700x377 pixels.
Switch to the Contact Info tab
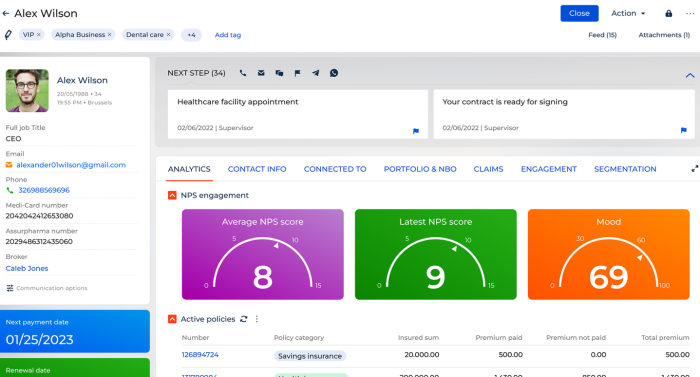257,169
